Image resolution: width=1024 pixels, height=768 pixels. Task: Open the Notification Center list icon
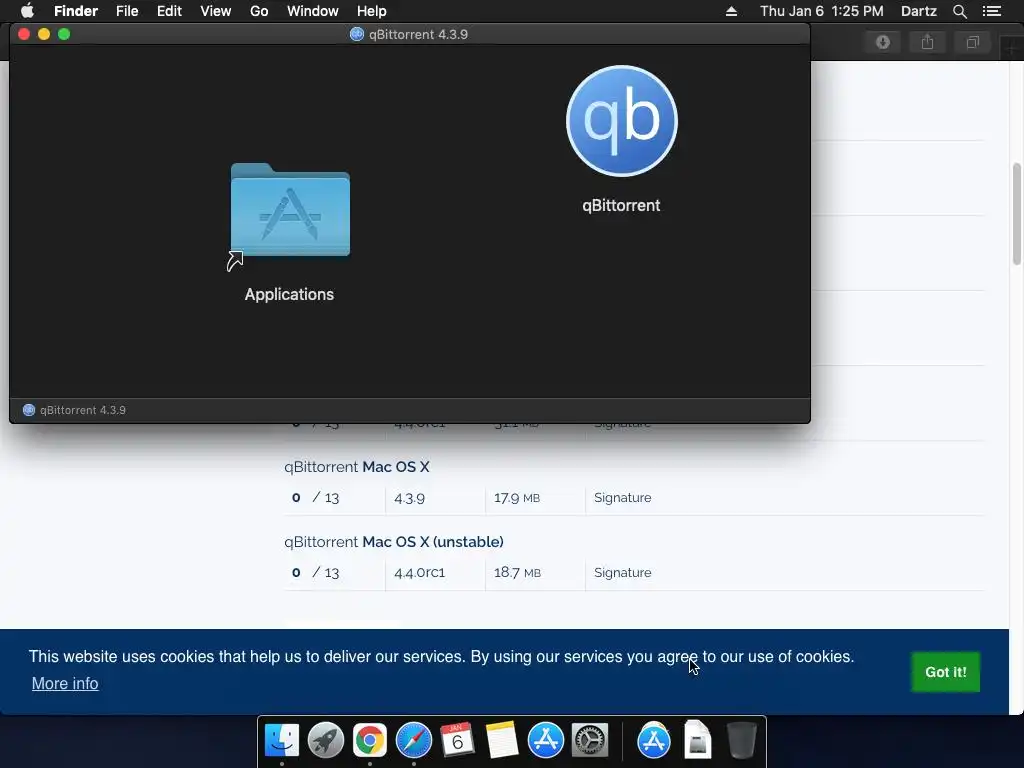(x=992, y=11)
